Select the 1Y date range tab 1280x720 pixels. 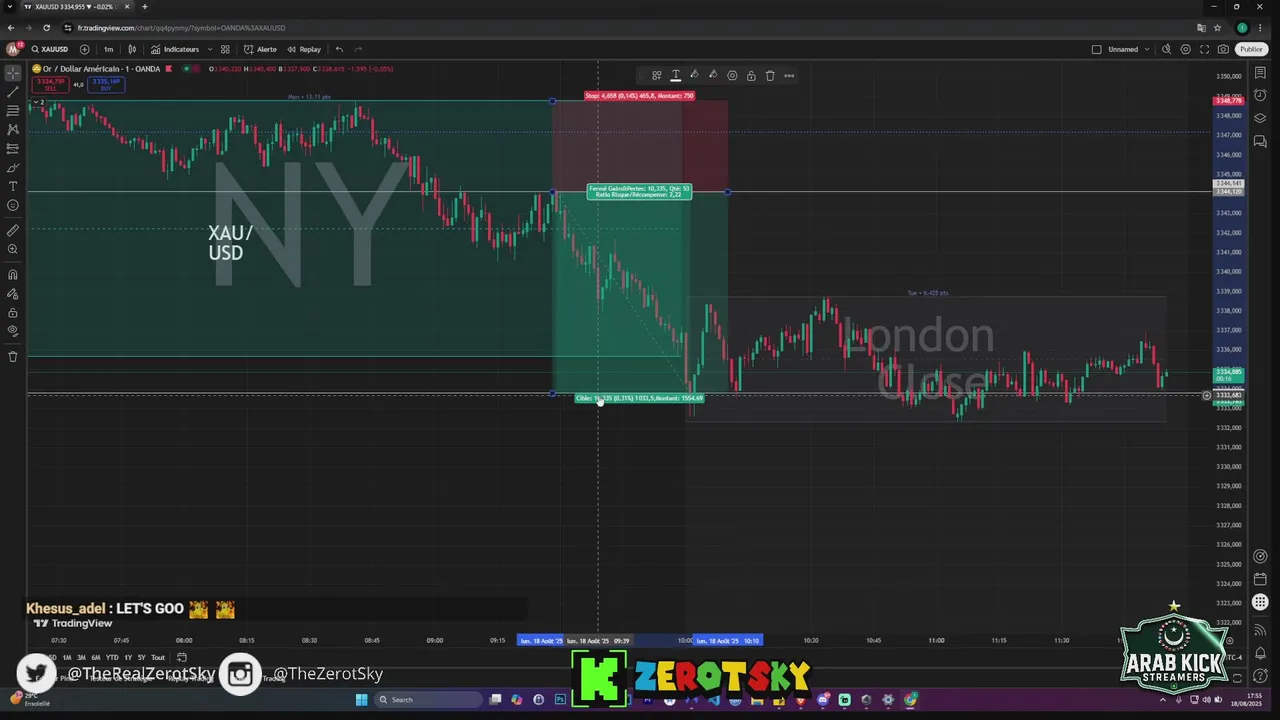pos(128,657)
